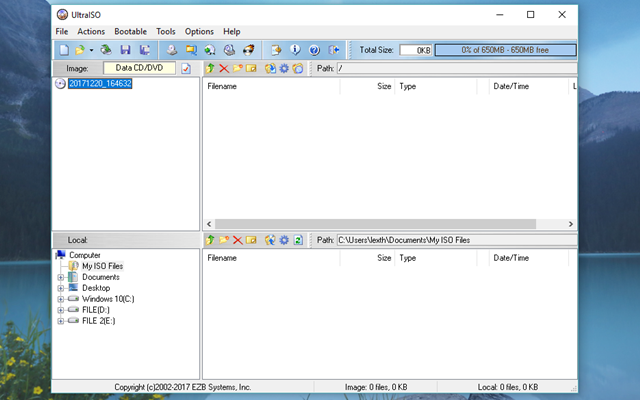Create a new image with the New toolbar icon
Image resolution: width=640 pixels, height=400 pixels.
tap(64, 50)
